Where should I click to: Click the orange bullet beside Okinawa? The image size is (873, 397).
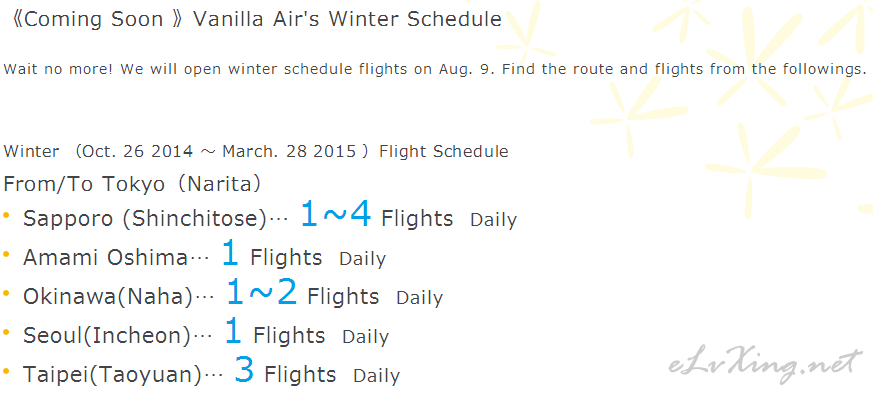7,293
